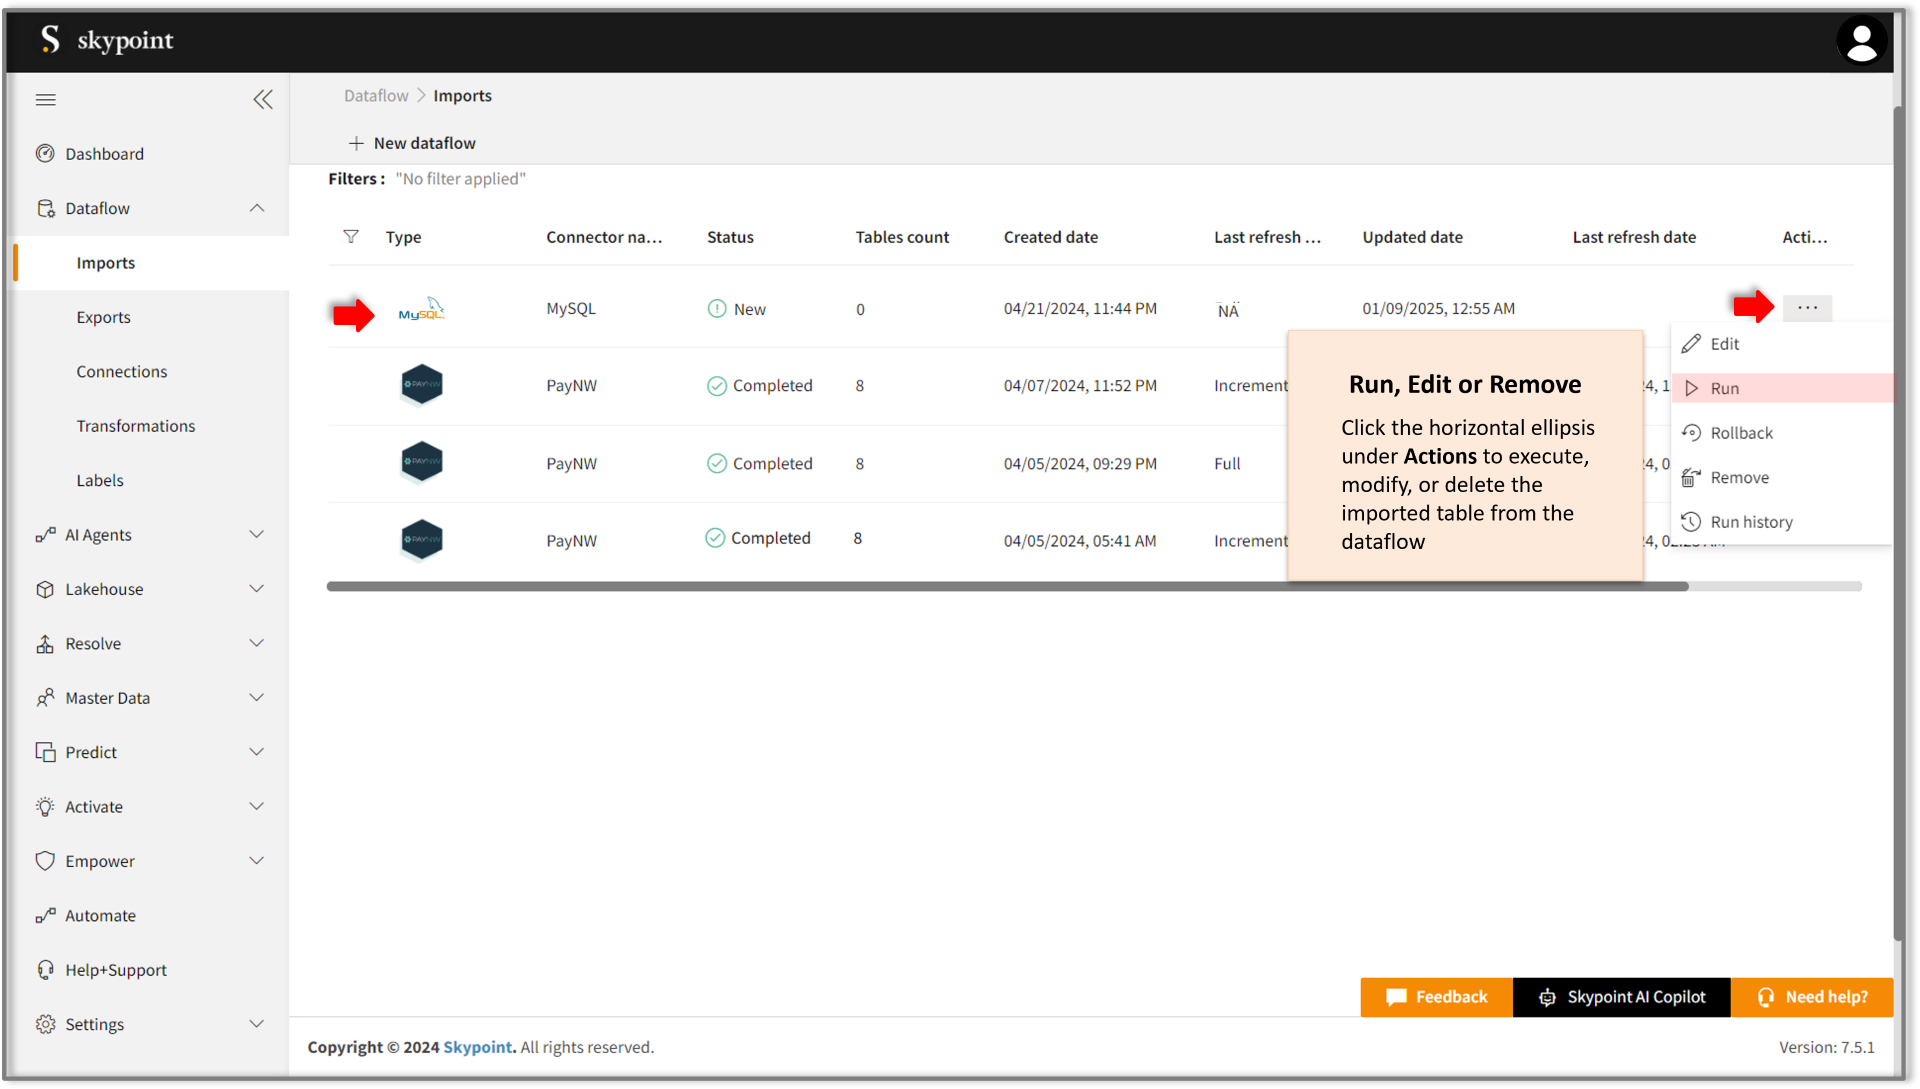This screenshot has height=1089, width=1920.
Task: Click the Dashboard gauge icon
Action: tap(45, 154)
